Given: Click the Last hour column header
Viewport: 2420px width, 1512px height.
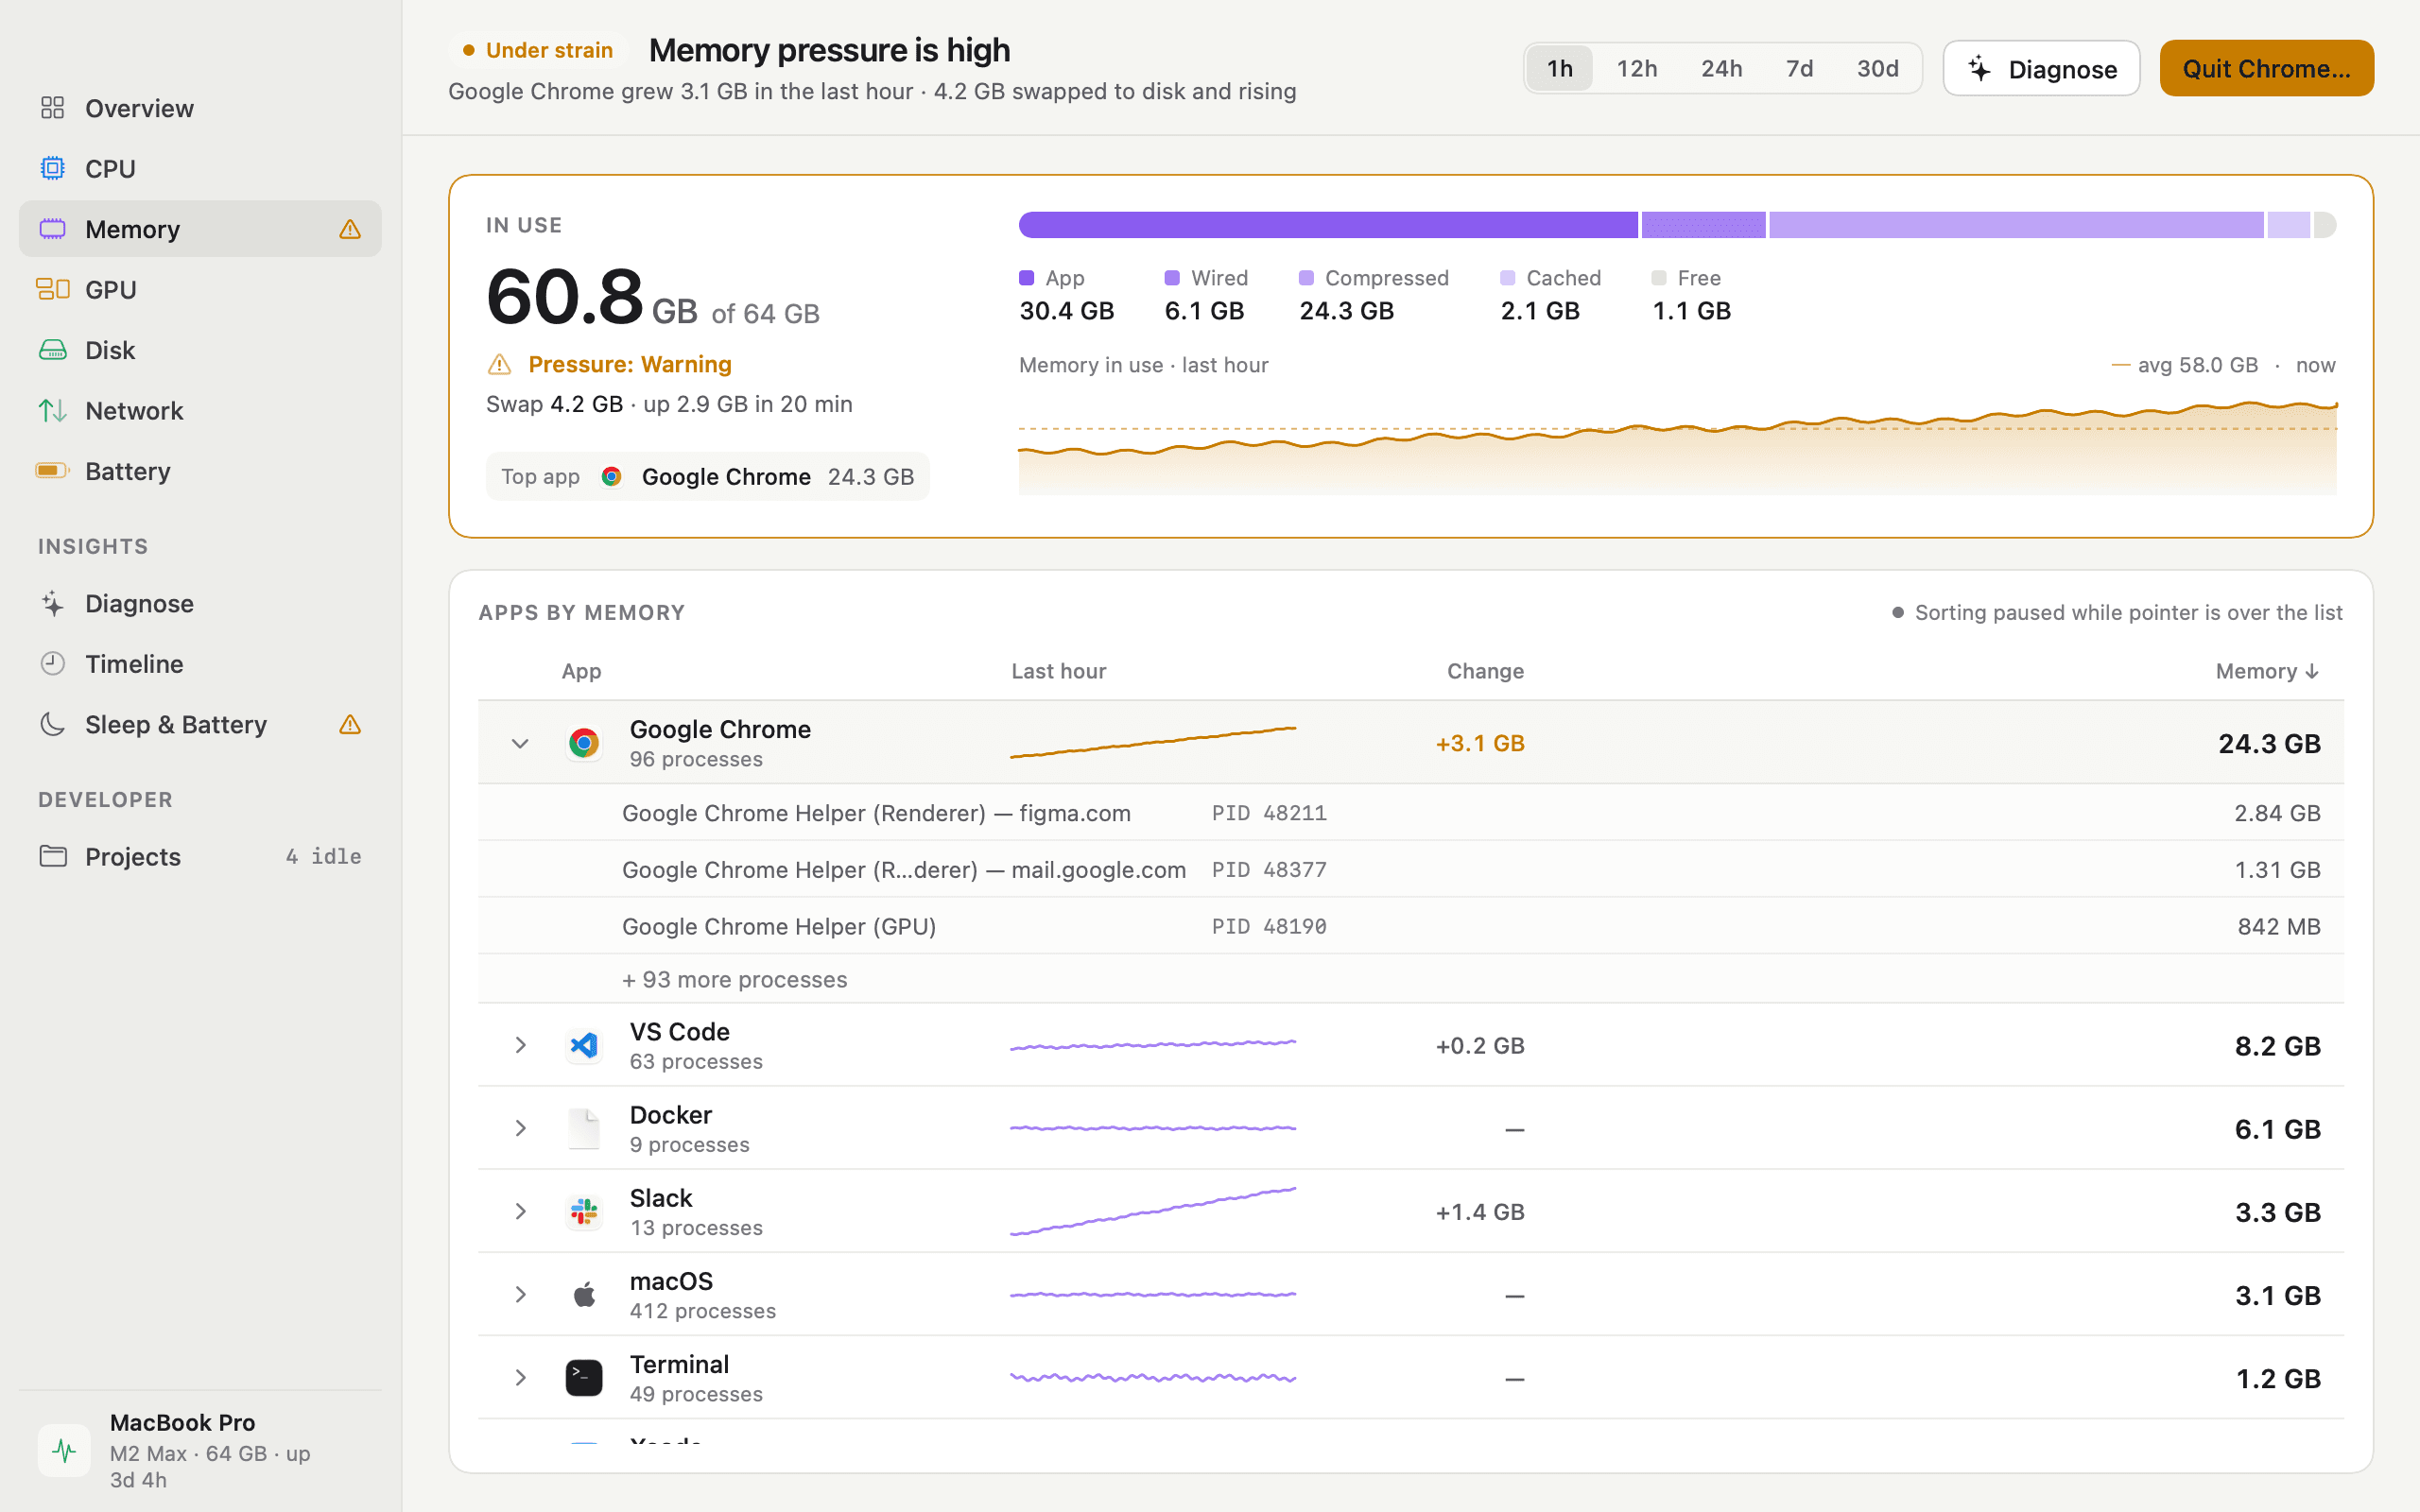Looking at the screenshot, I should click(1058, 671).
